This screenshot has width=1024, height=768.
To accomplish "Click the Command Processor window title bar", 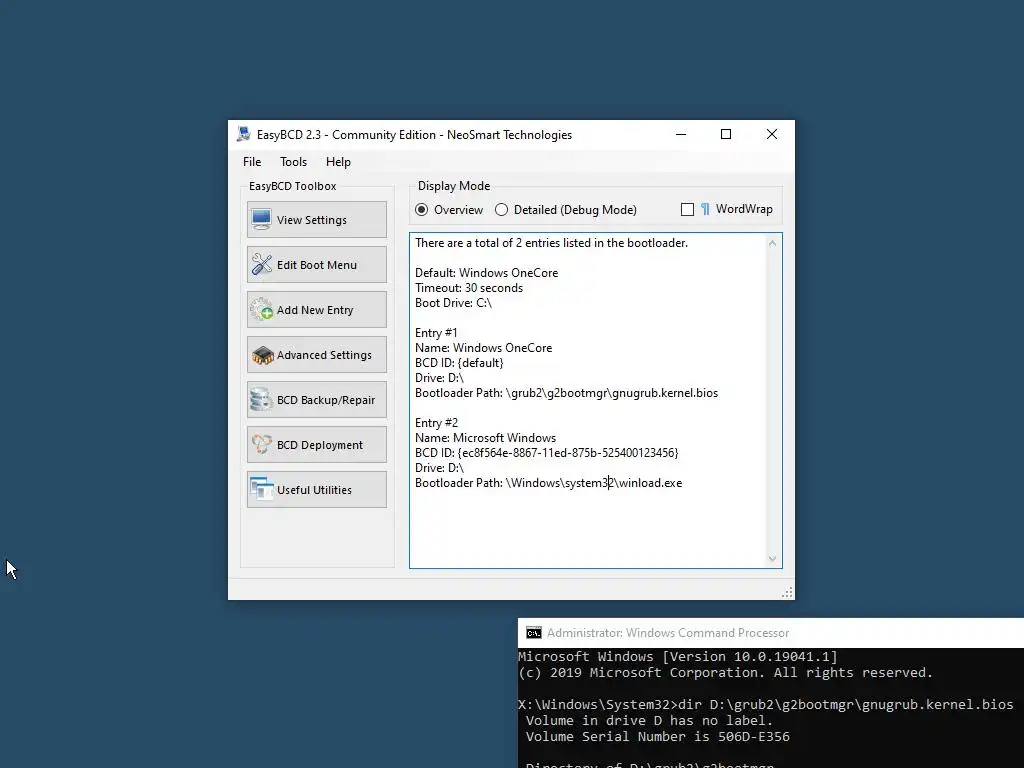I will [x=771, y=633].
